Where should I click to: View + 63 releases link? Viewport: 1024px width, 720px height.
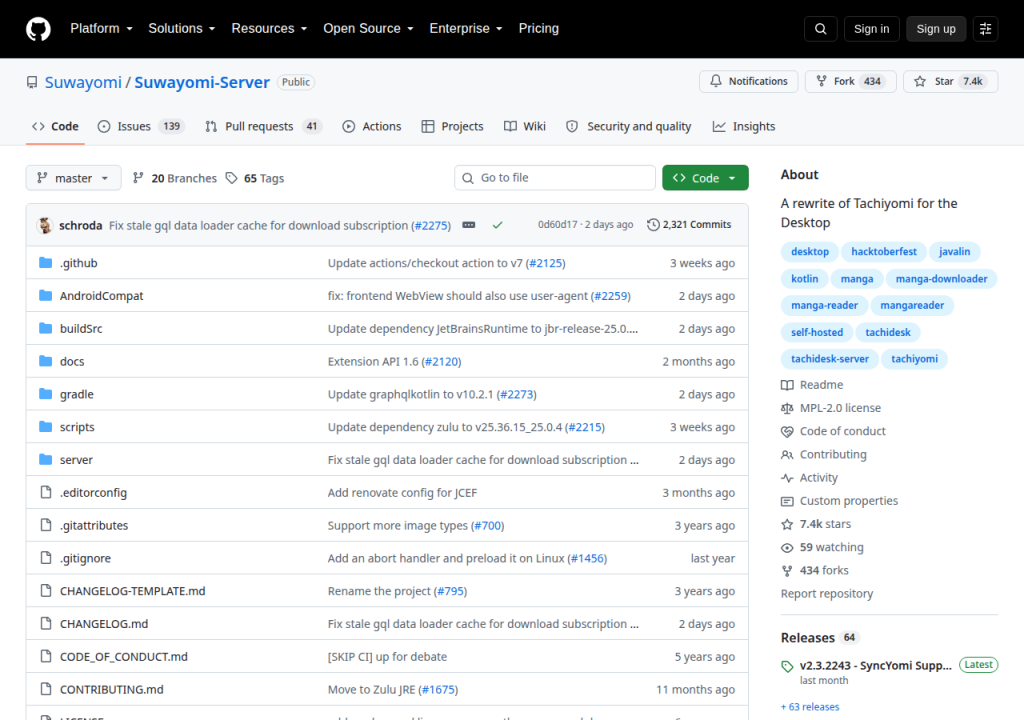pos(810,707)
